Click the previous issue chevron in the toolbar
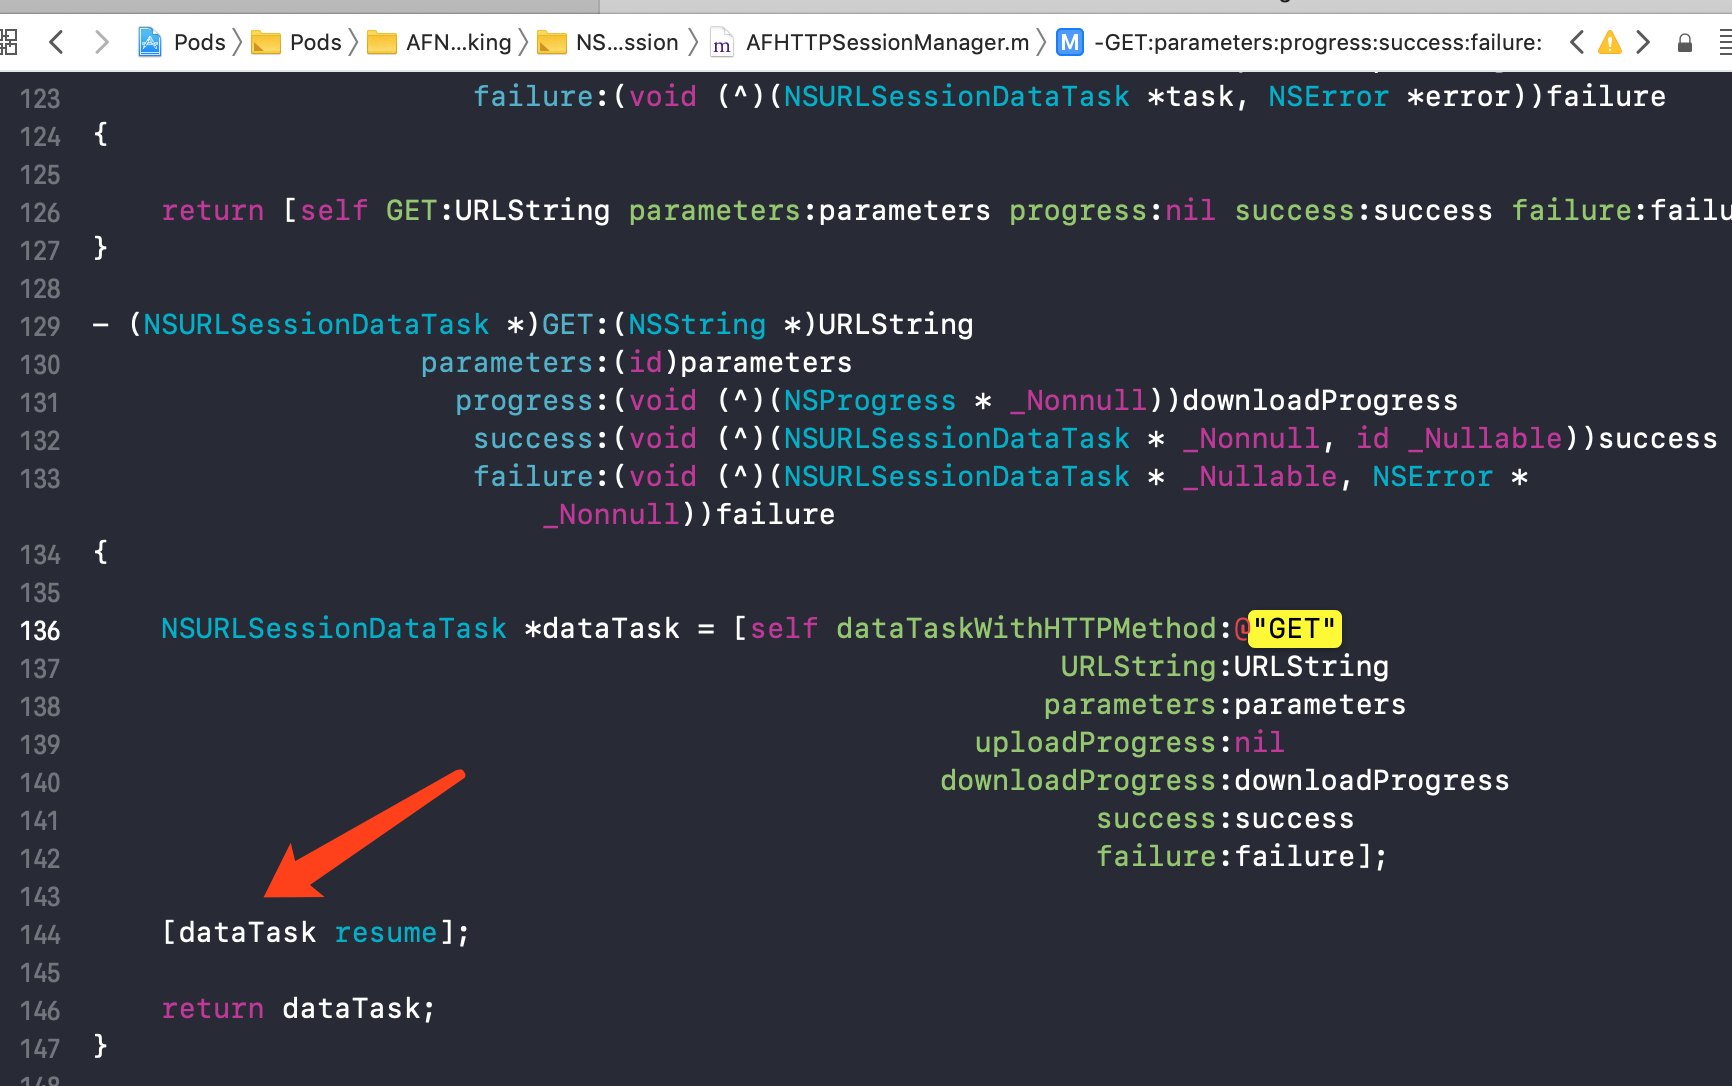This screenshot has width=1732, height=1086. pyautogui.click(x=1577, y=42)
